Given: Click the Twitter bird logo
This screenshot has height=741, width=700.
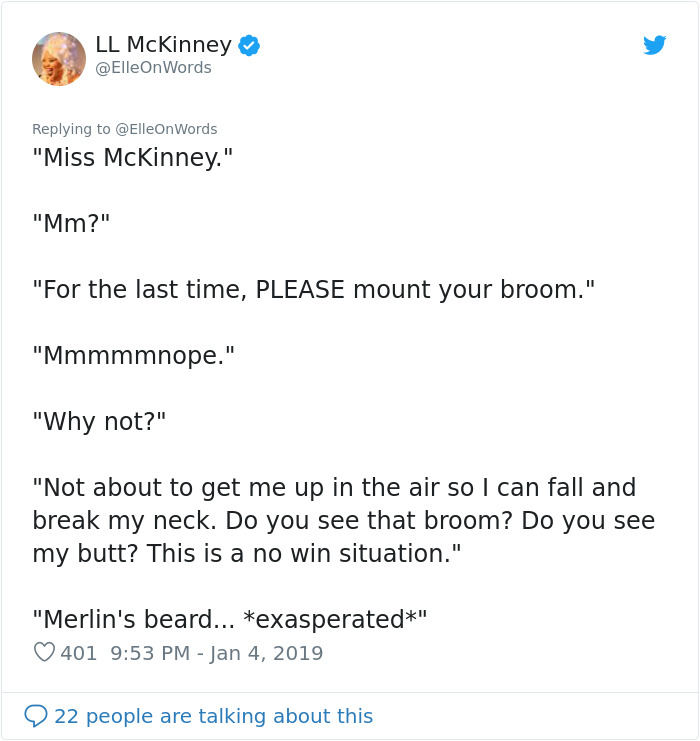Looking at the screenshot, I should (654, 45).
